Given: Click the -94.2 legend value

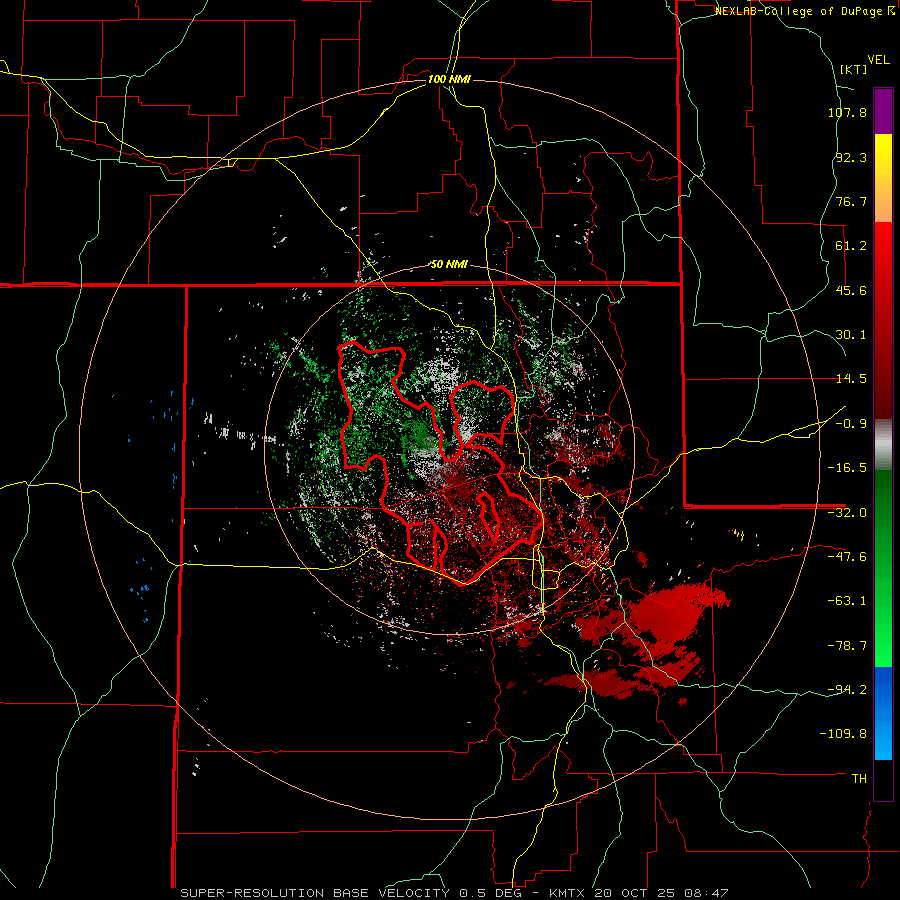Looking at the screenshot, I should pyautogui.click(x=847, y=689).
